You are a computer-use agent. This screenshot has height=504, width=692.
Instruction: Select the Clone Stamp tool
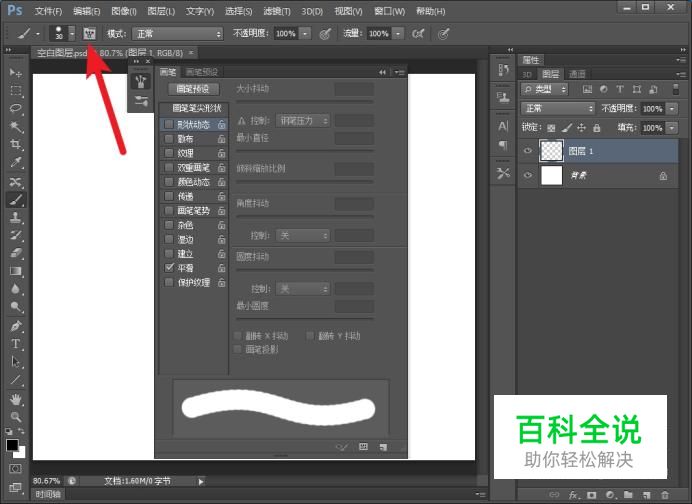click(x=16, y=218)
